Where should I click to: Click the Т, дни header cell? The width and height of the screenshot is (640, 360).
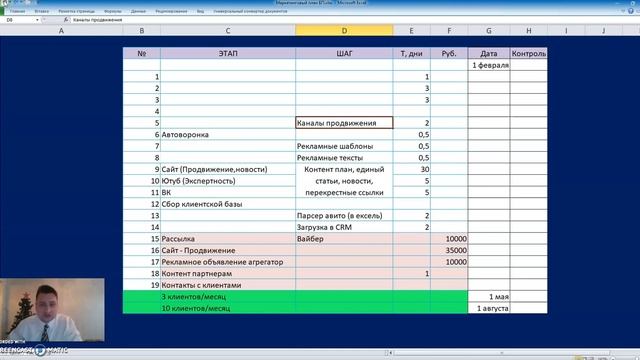point(411,53)
